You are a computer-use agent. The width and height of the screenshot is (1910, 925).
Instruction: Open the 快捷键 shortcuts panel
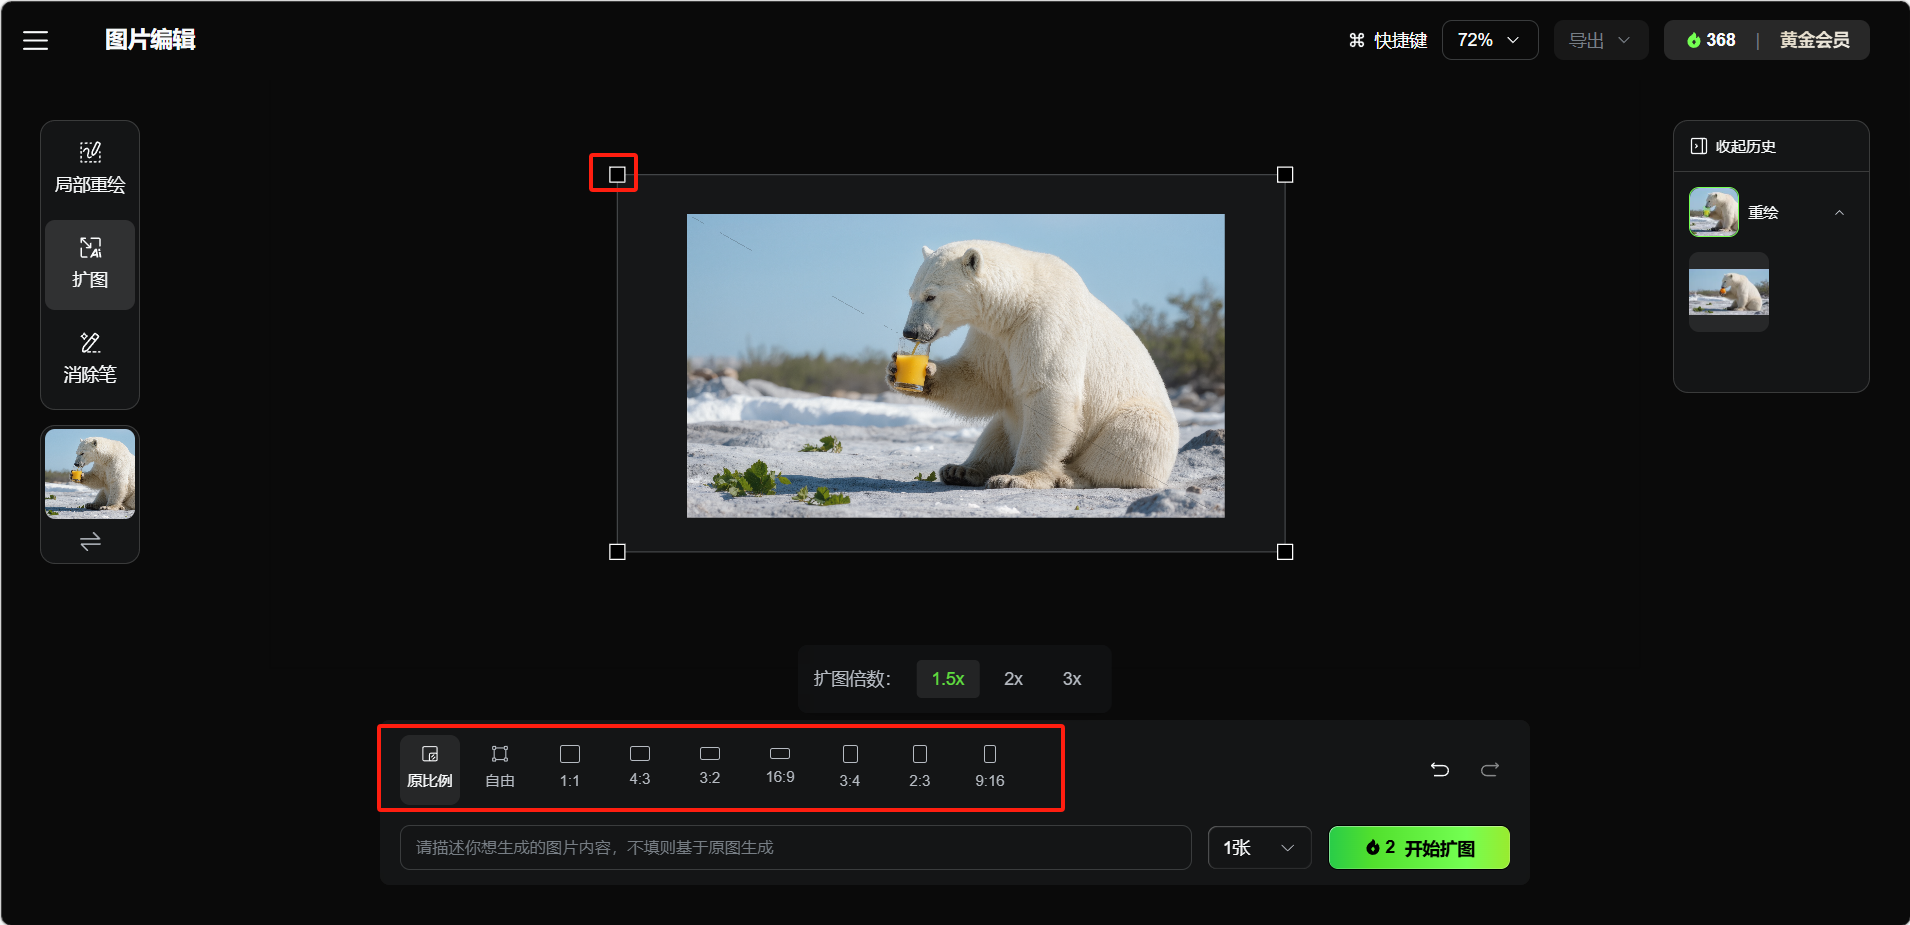pyautogui.click(x=1387, y=40)
